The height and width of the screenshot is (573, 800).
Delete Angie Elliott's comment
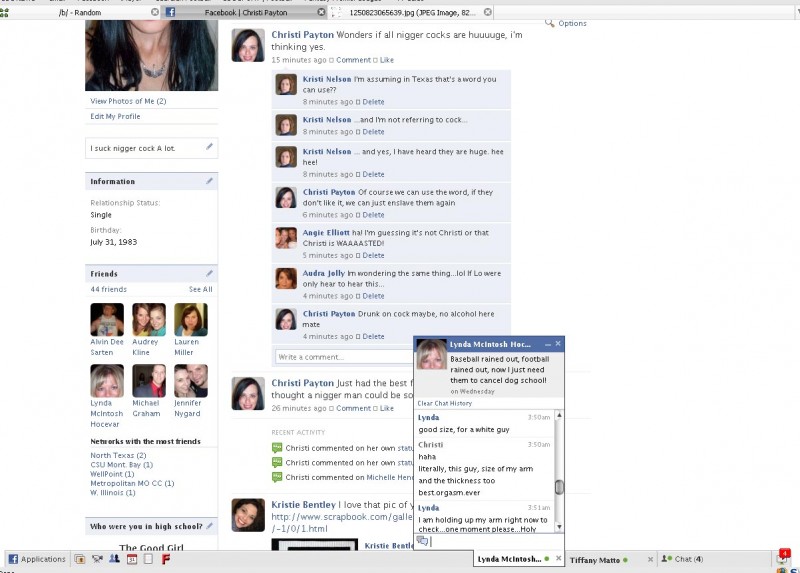point(373,255)
